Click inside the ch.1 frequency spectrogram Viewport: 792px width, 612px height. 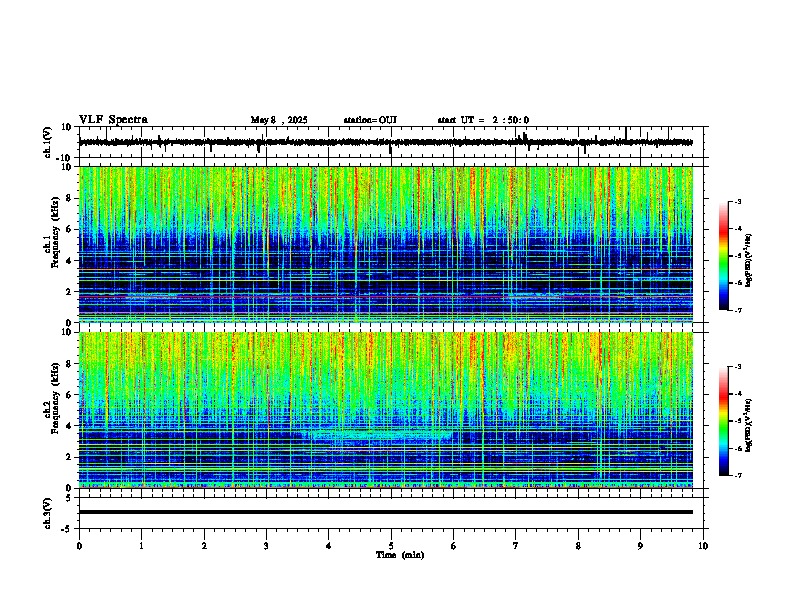coord(385,244)
